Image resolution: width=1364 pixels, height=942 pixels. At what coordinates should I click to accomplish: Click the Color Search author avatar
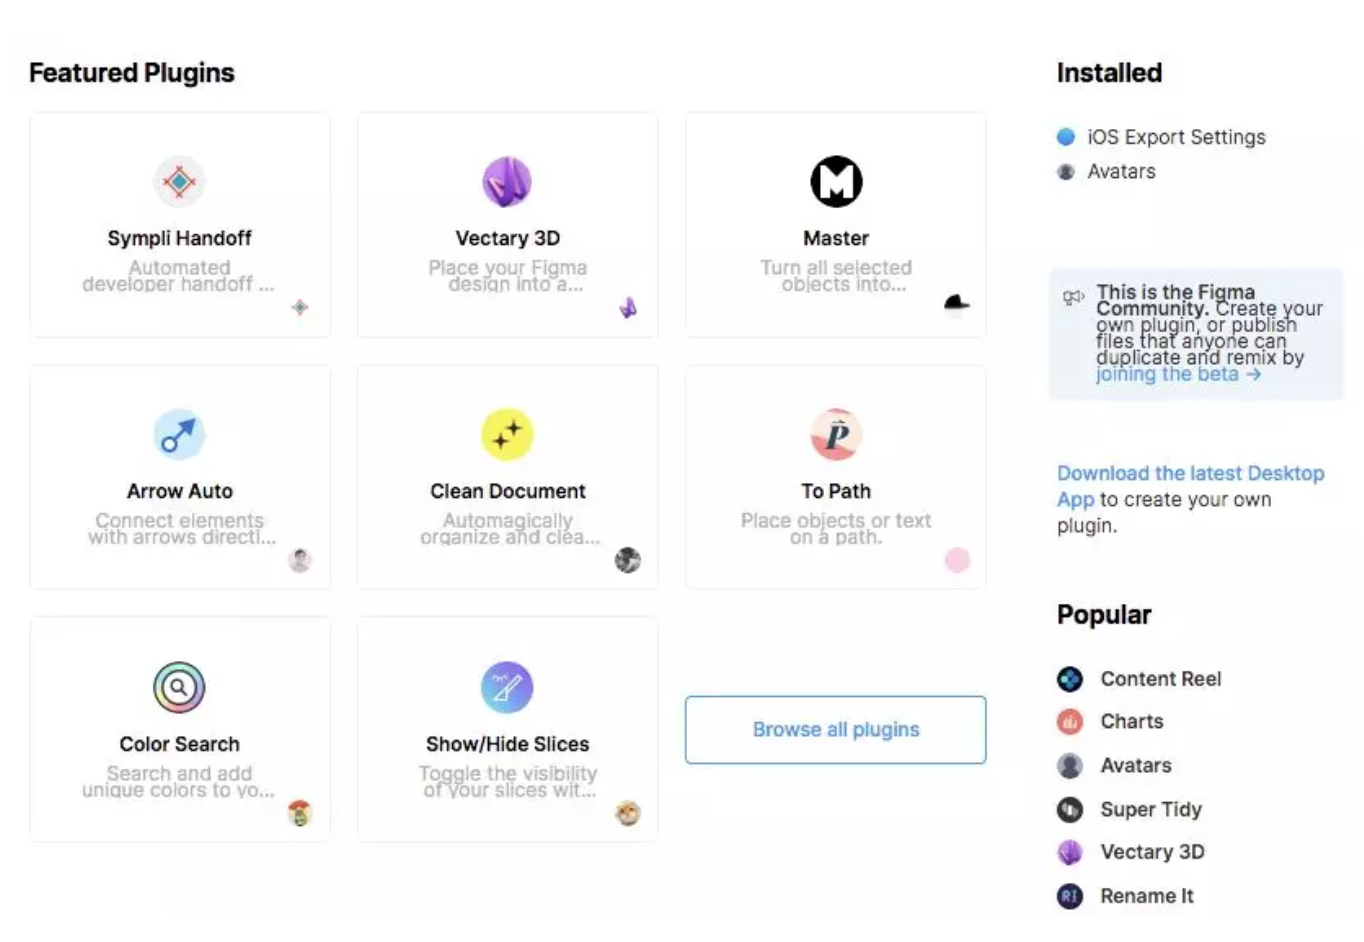300,813
